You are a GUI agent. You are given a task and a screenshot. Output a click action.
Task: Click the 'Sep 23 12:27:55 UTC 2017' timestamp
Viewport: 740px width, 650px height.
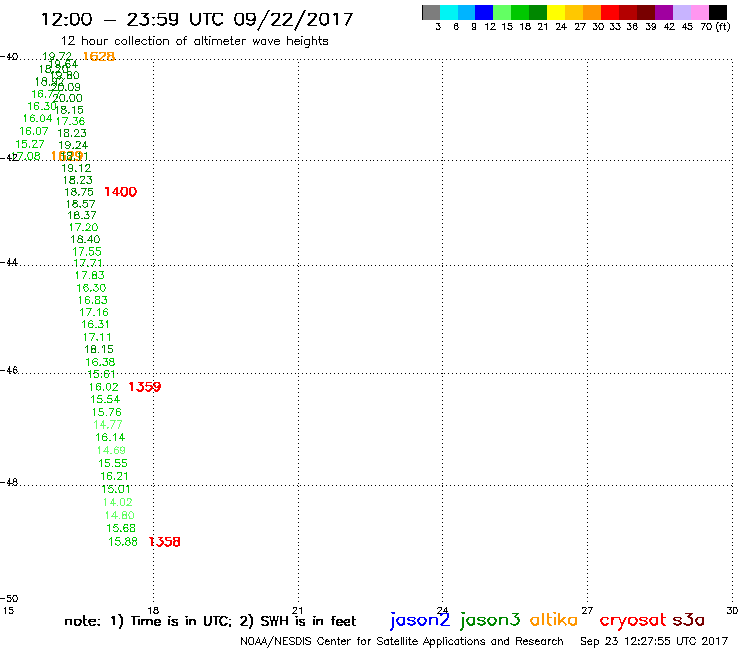pyautogui.click(x=654, y=641)
